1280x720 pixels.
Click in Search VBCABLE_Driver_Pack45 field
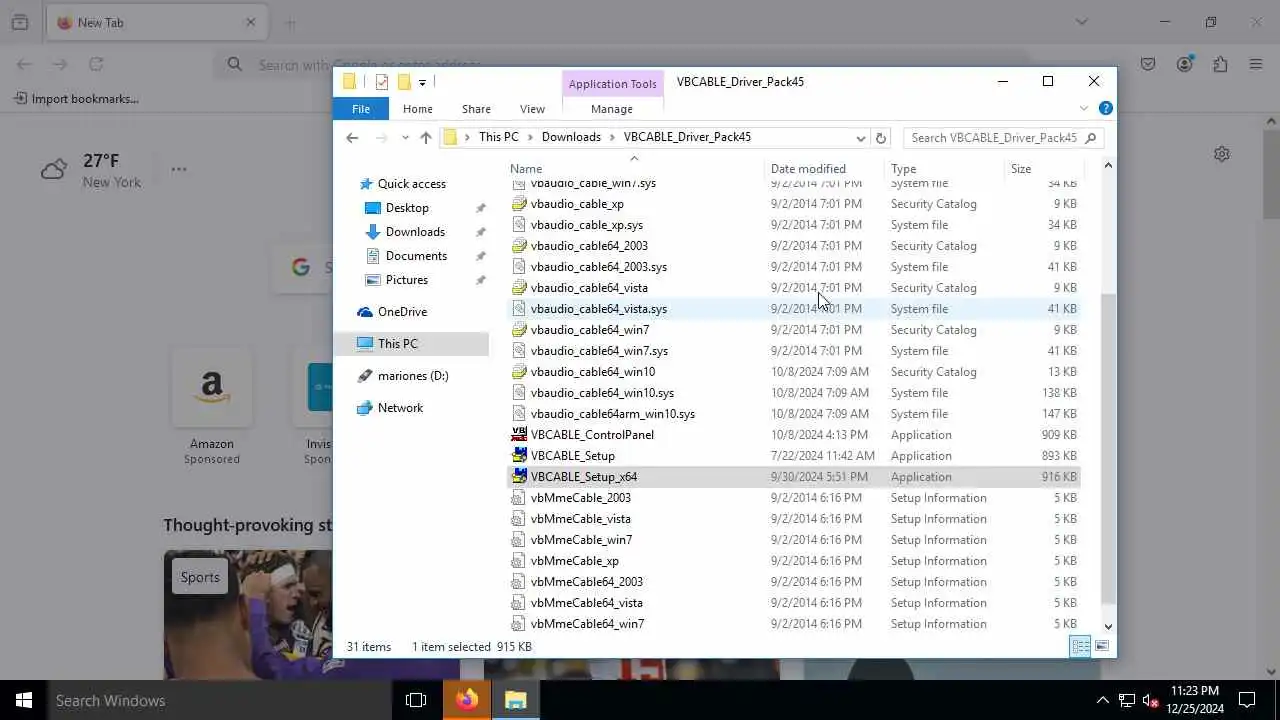tap(1002, 138)
